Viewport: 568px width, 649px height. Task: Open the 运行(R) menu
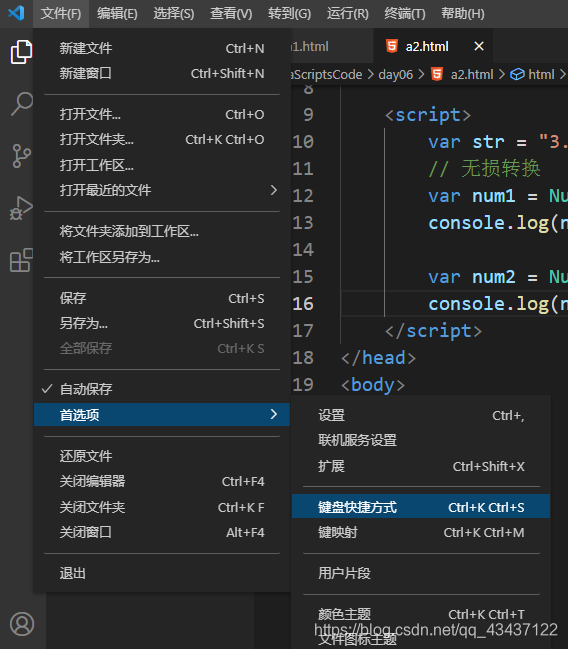347,14
